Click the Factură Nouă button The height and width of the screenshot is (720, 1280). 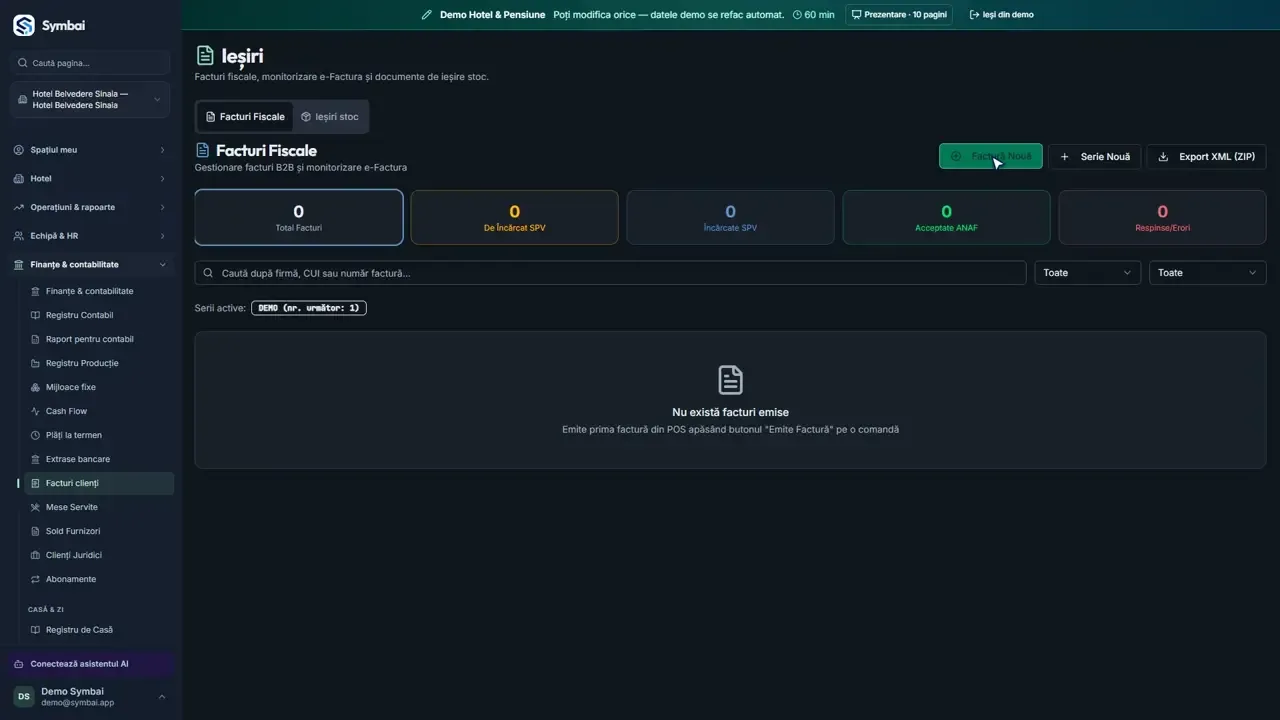coord(991,156)
